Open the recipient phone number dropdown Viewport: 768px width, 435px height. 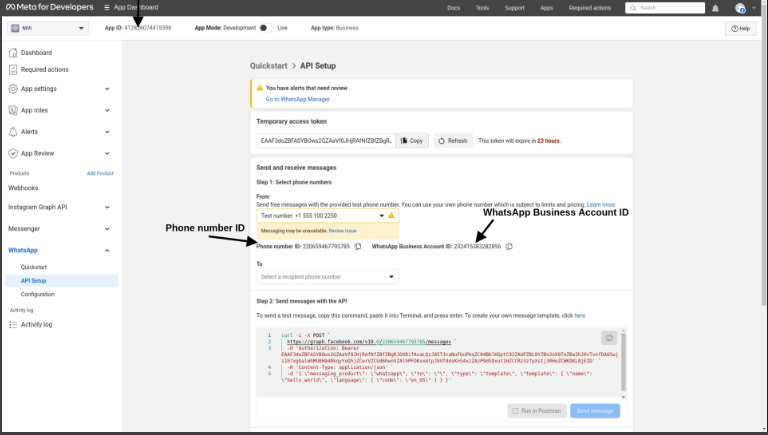327,277
